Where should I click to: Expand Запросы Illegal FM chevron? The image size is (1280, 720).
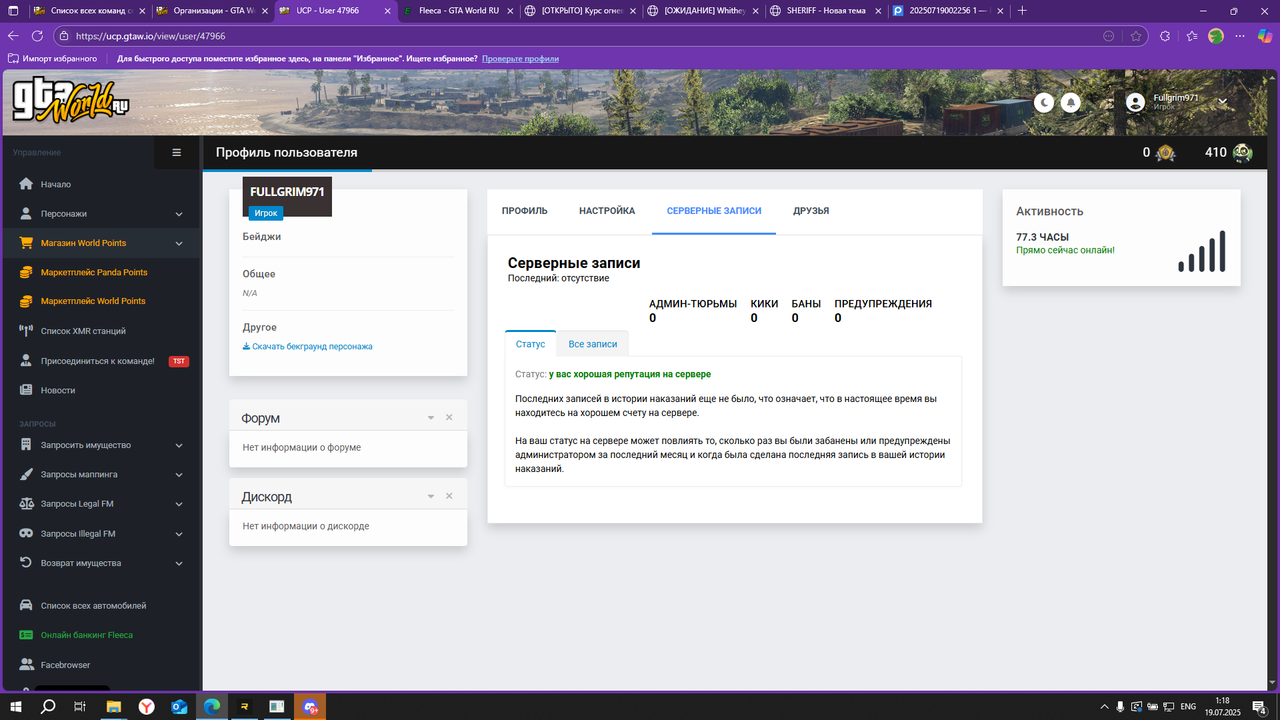(x=179, y=534)
